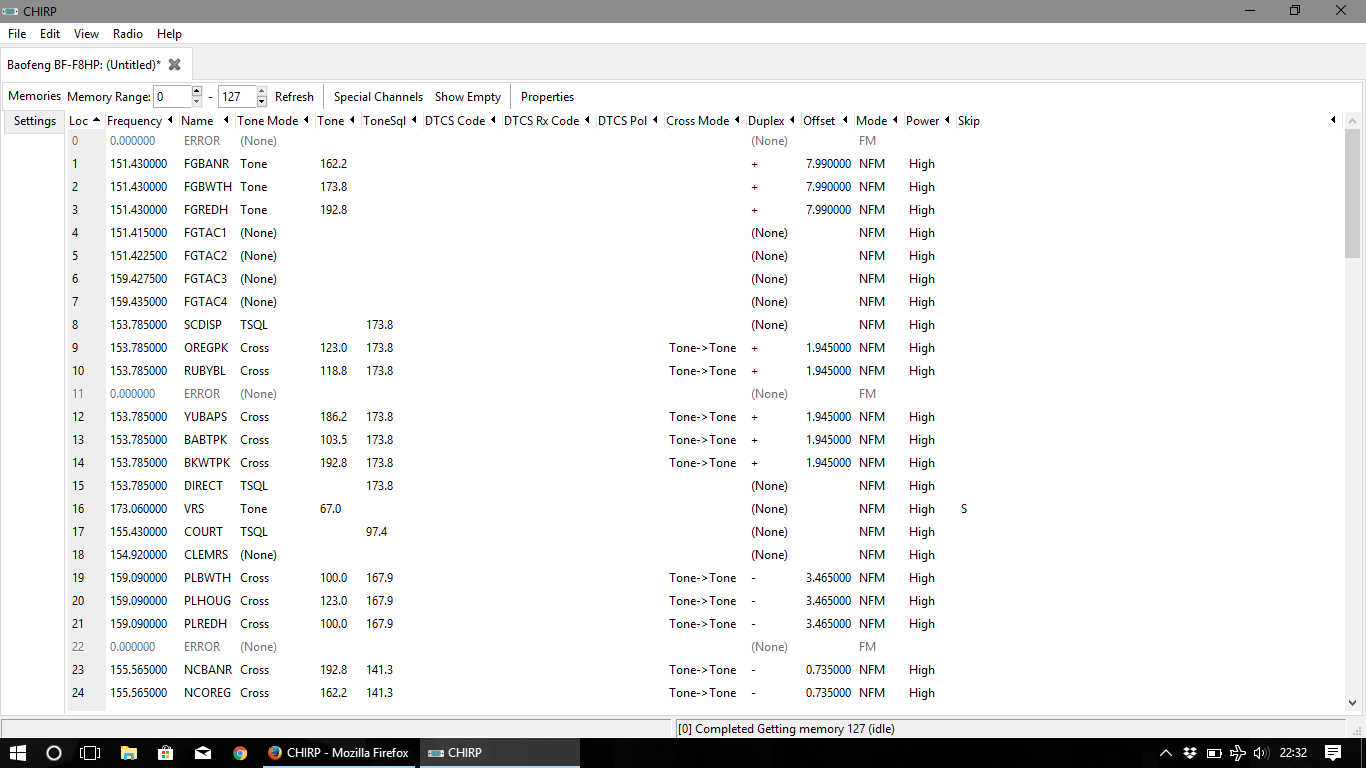The height and width of the screenshot is (768, 1366).
Task: Click the memory range start field
Action: pyautogui.click(x=172, y=97)
